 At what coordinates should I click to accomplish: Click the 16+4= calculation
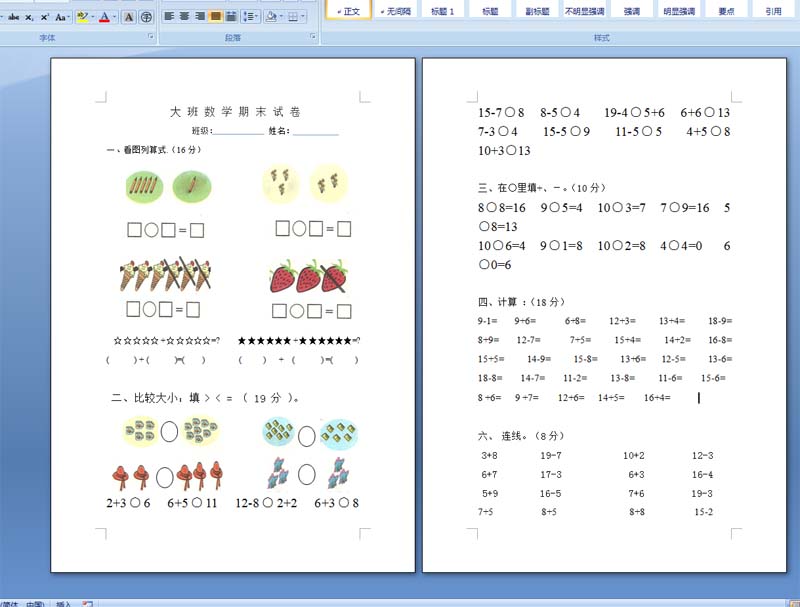coord(657,397)
